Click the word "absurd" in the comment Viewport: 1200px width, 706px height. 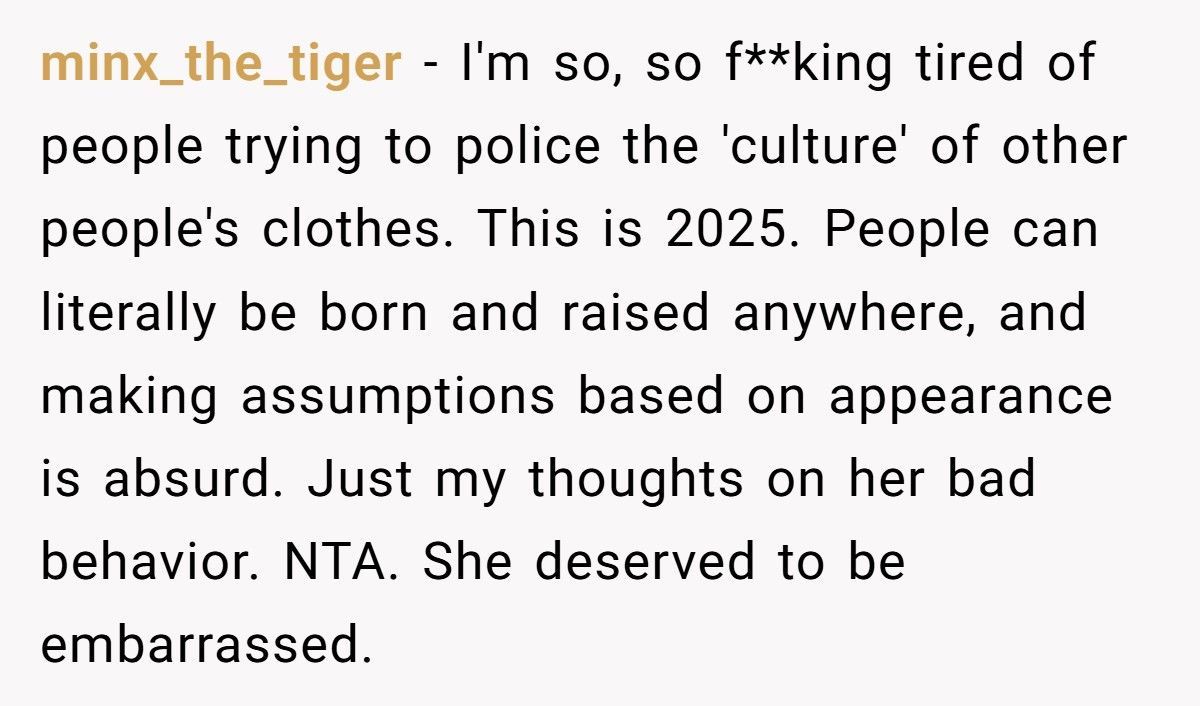[187, 479]
